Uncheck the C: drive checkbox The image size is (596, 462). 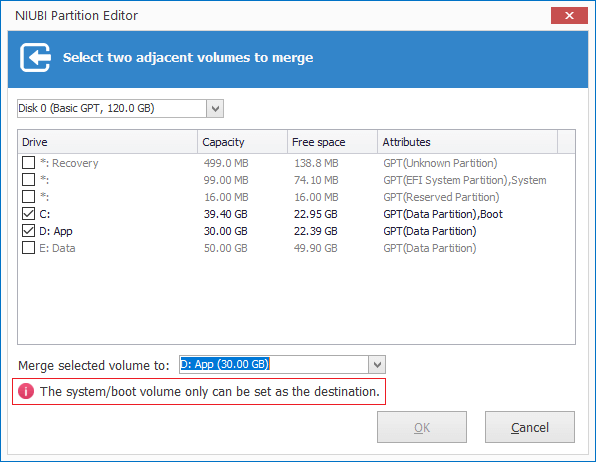(29, 214)
